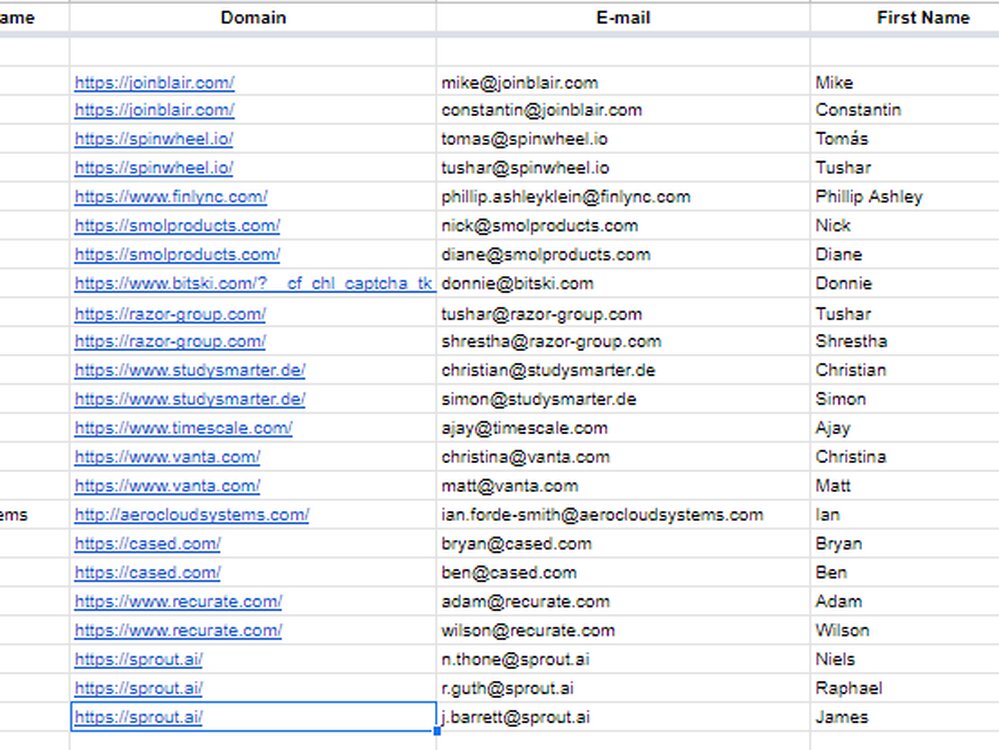The width and height of the screenshot is (999, 750).
Task: Select the cell ian.forde-smith@aerocloudsystems.com
Action: coord(623,515)
